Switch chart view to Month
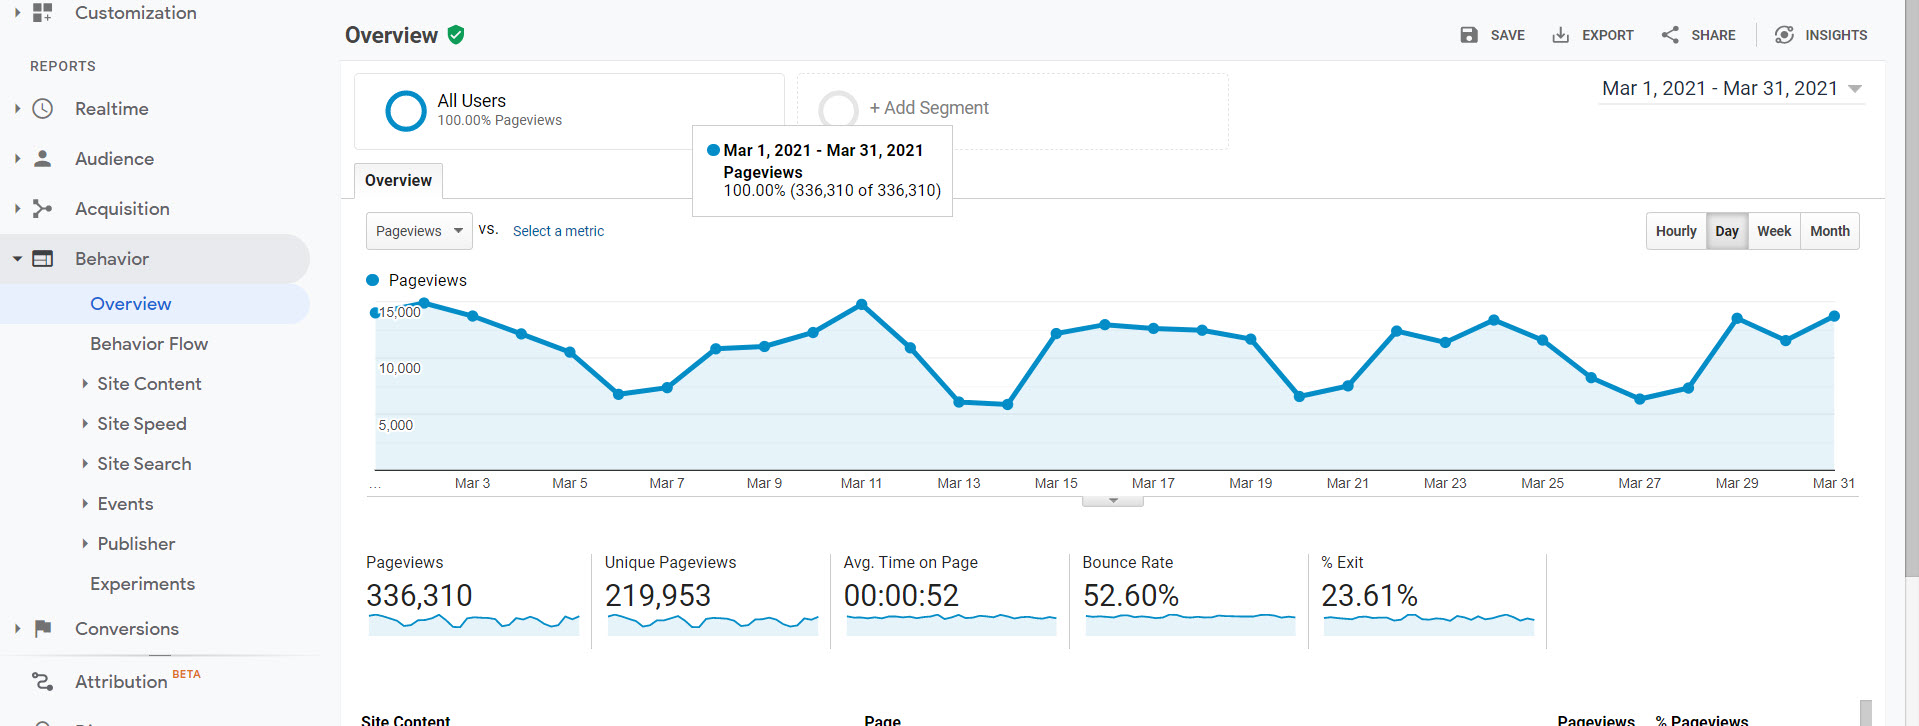The height and width of the screenshot is (726, 1919). click(x=1829, y=231)
